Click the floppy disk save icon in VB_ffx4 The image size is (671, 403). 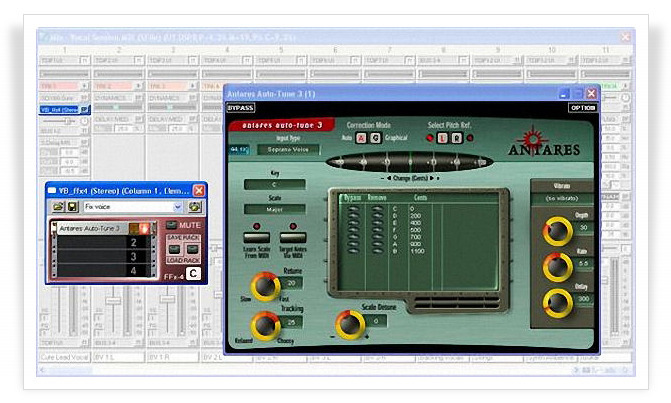tap(72, 207)
